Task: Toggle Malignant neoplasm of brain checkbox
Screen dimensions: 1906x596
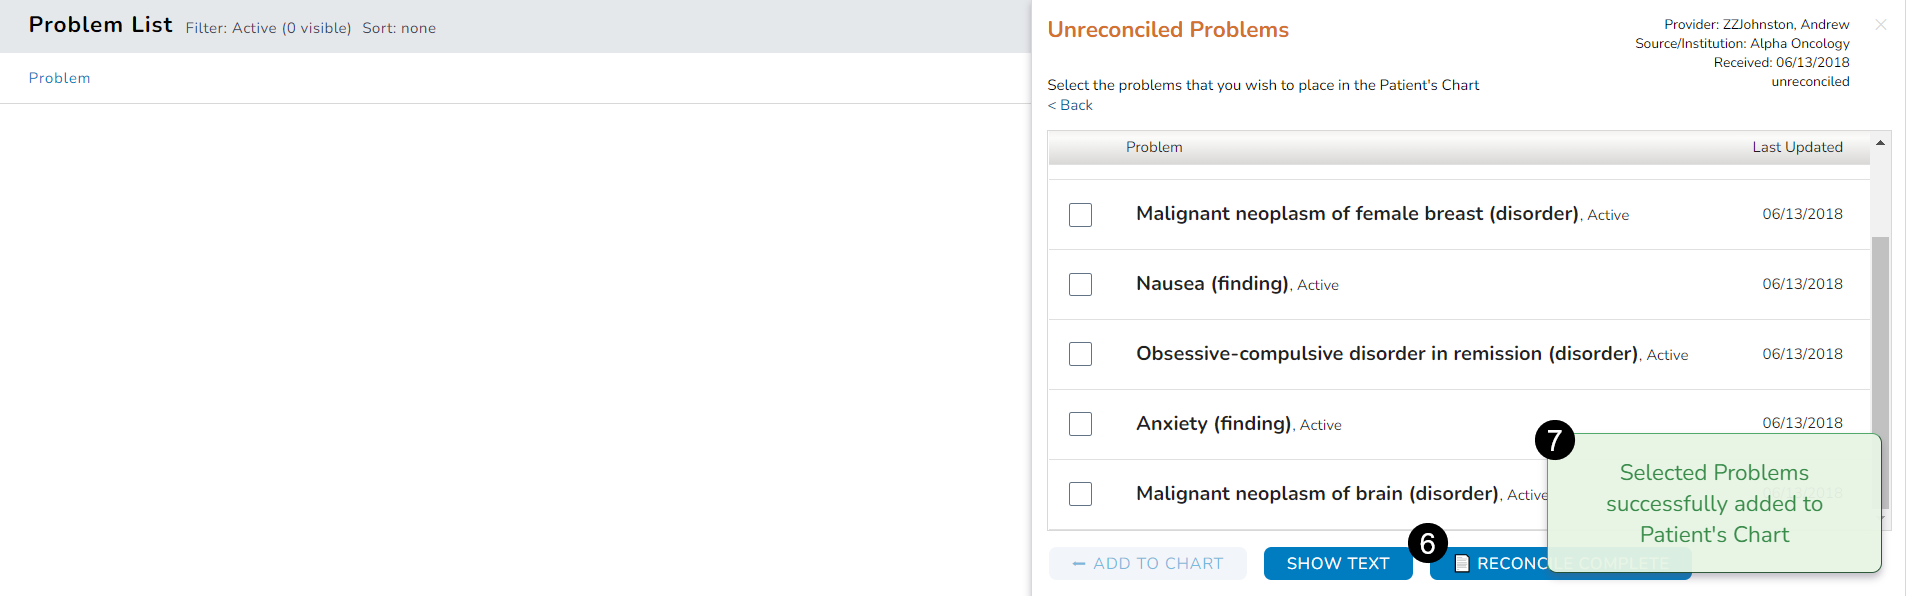Action: click(x=1080, y=494)
